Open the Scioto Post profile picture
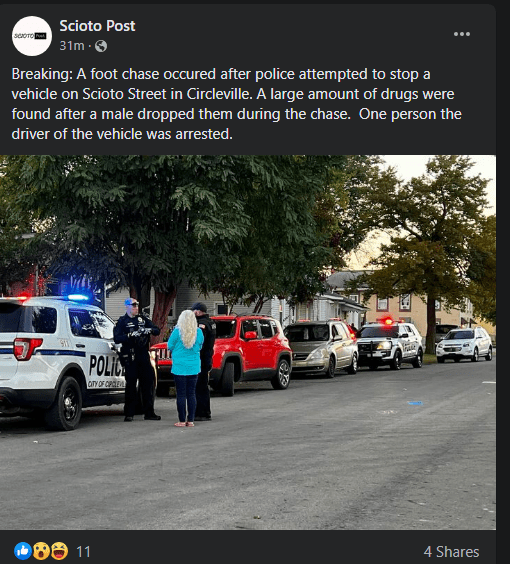The width and height of the screenshot is (510, 564). (x=32, y=36)
